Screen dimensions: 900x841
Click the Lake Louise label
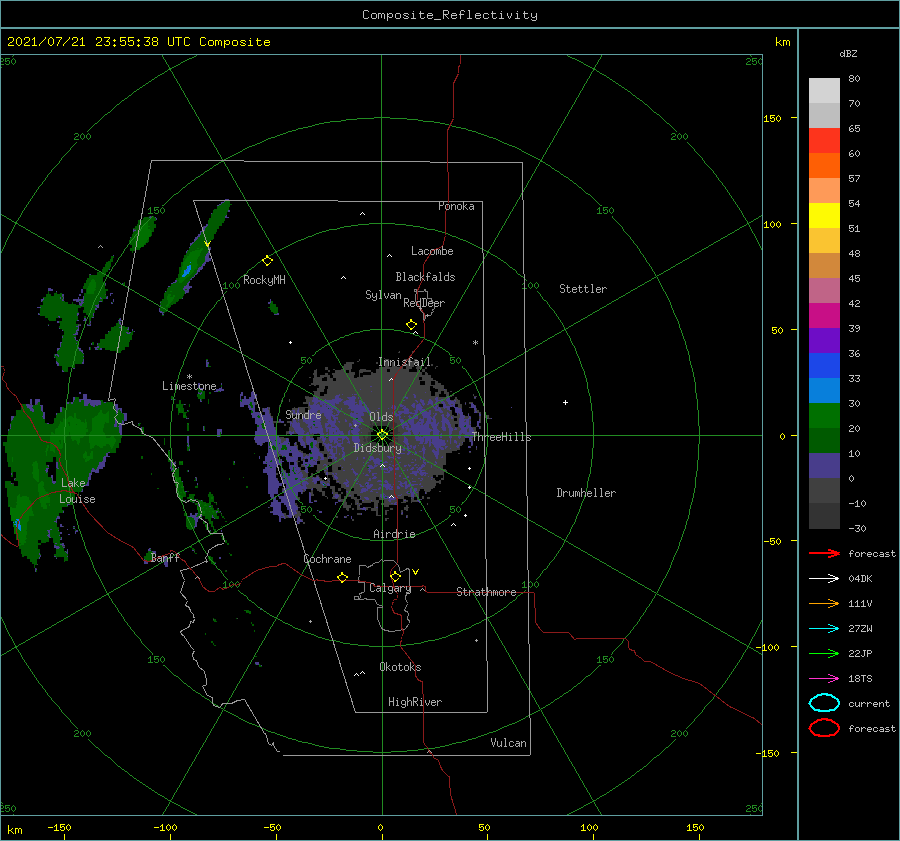click(77, 491)
